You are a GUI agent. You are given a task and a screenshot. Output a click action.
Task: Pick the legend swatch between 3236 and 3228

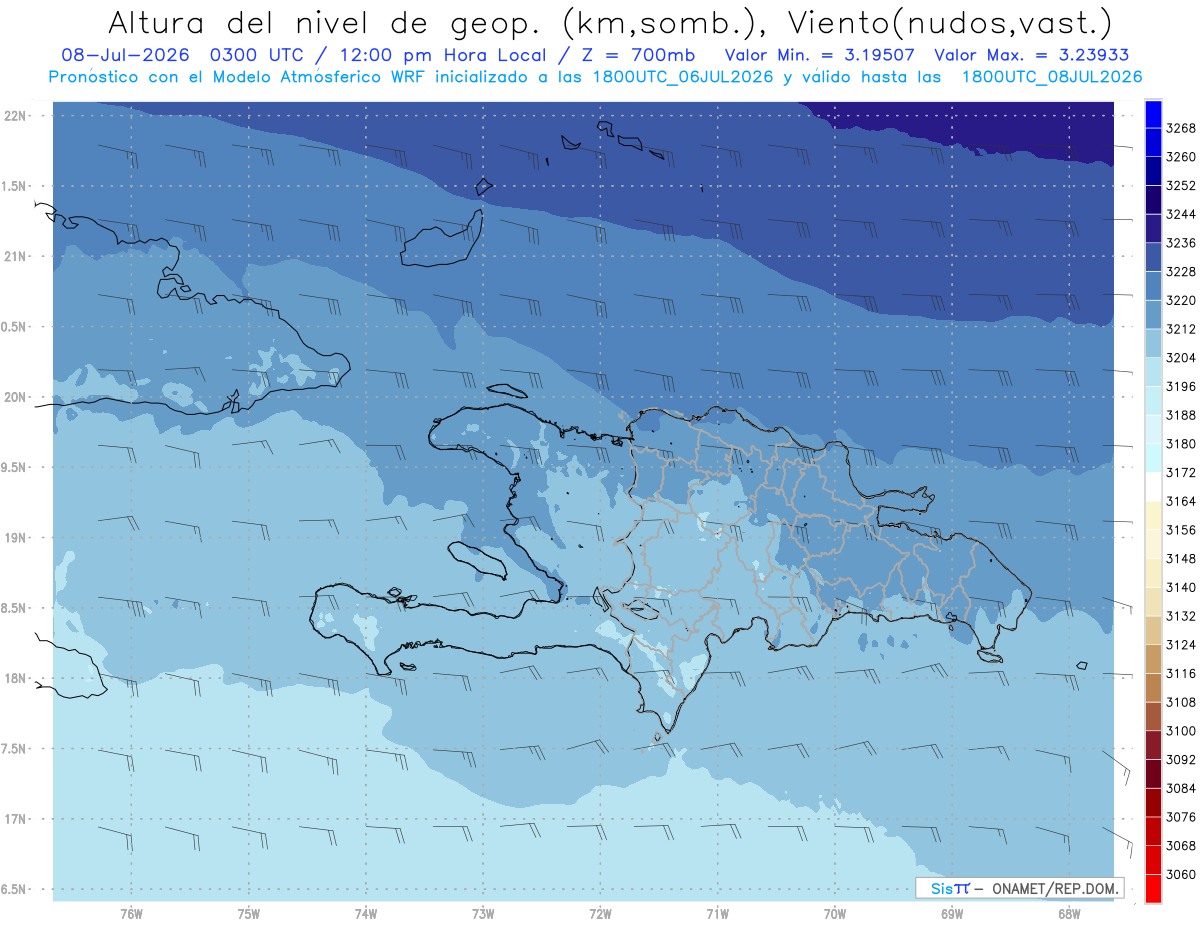coord(1153,258)
